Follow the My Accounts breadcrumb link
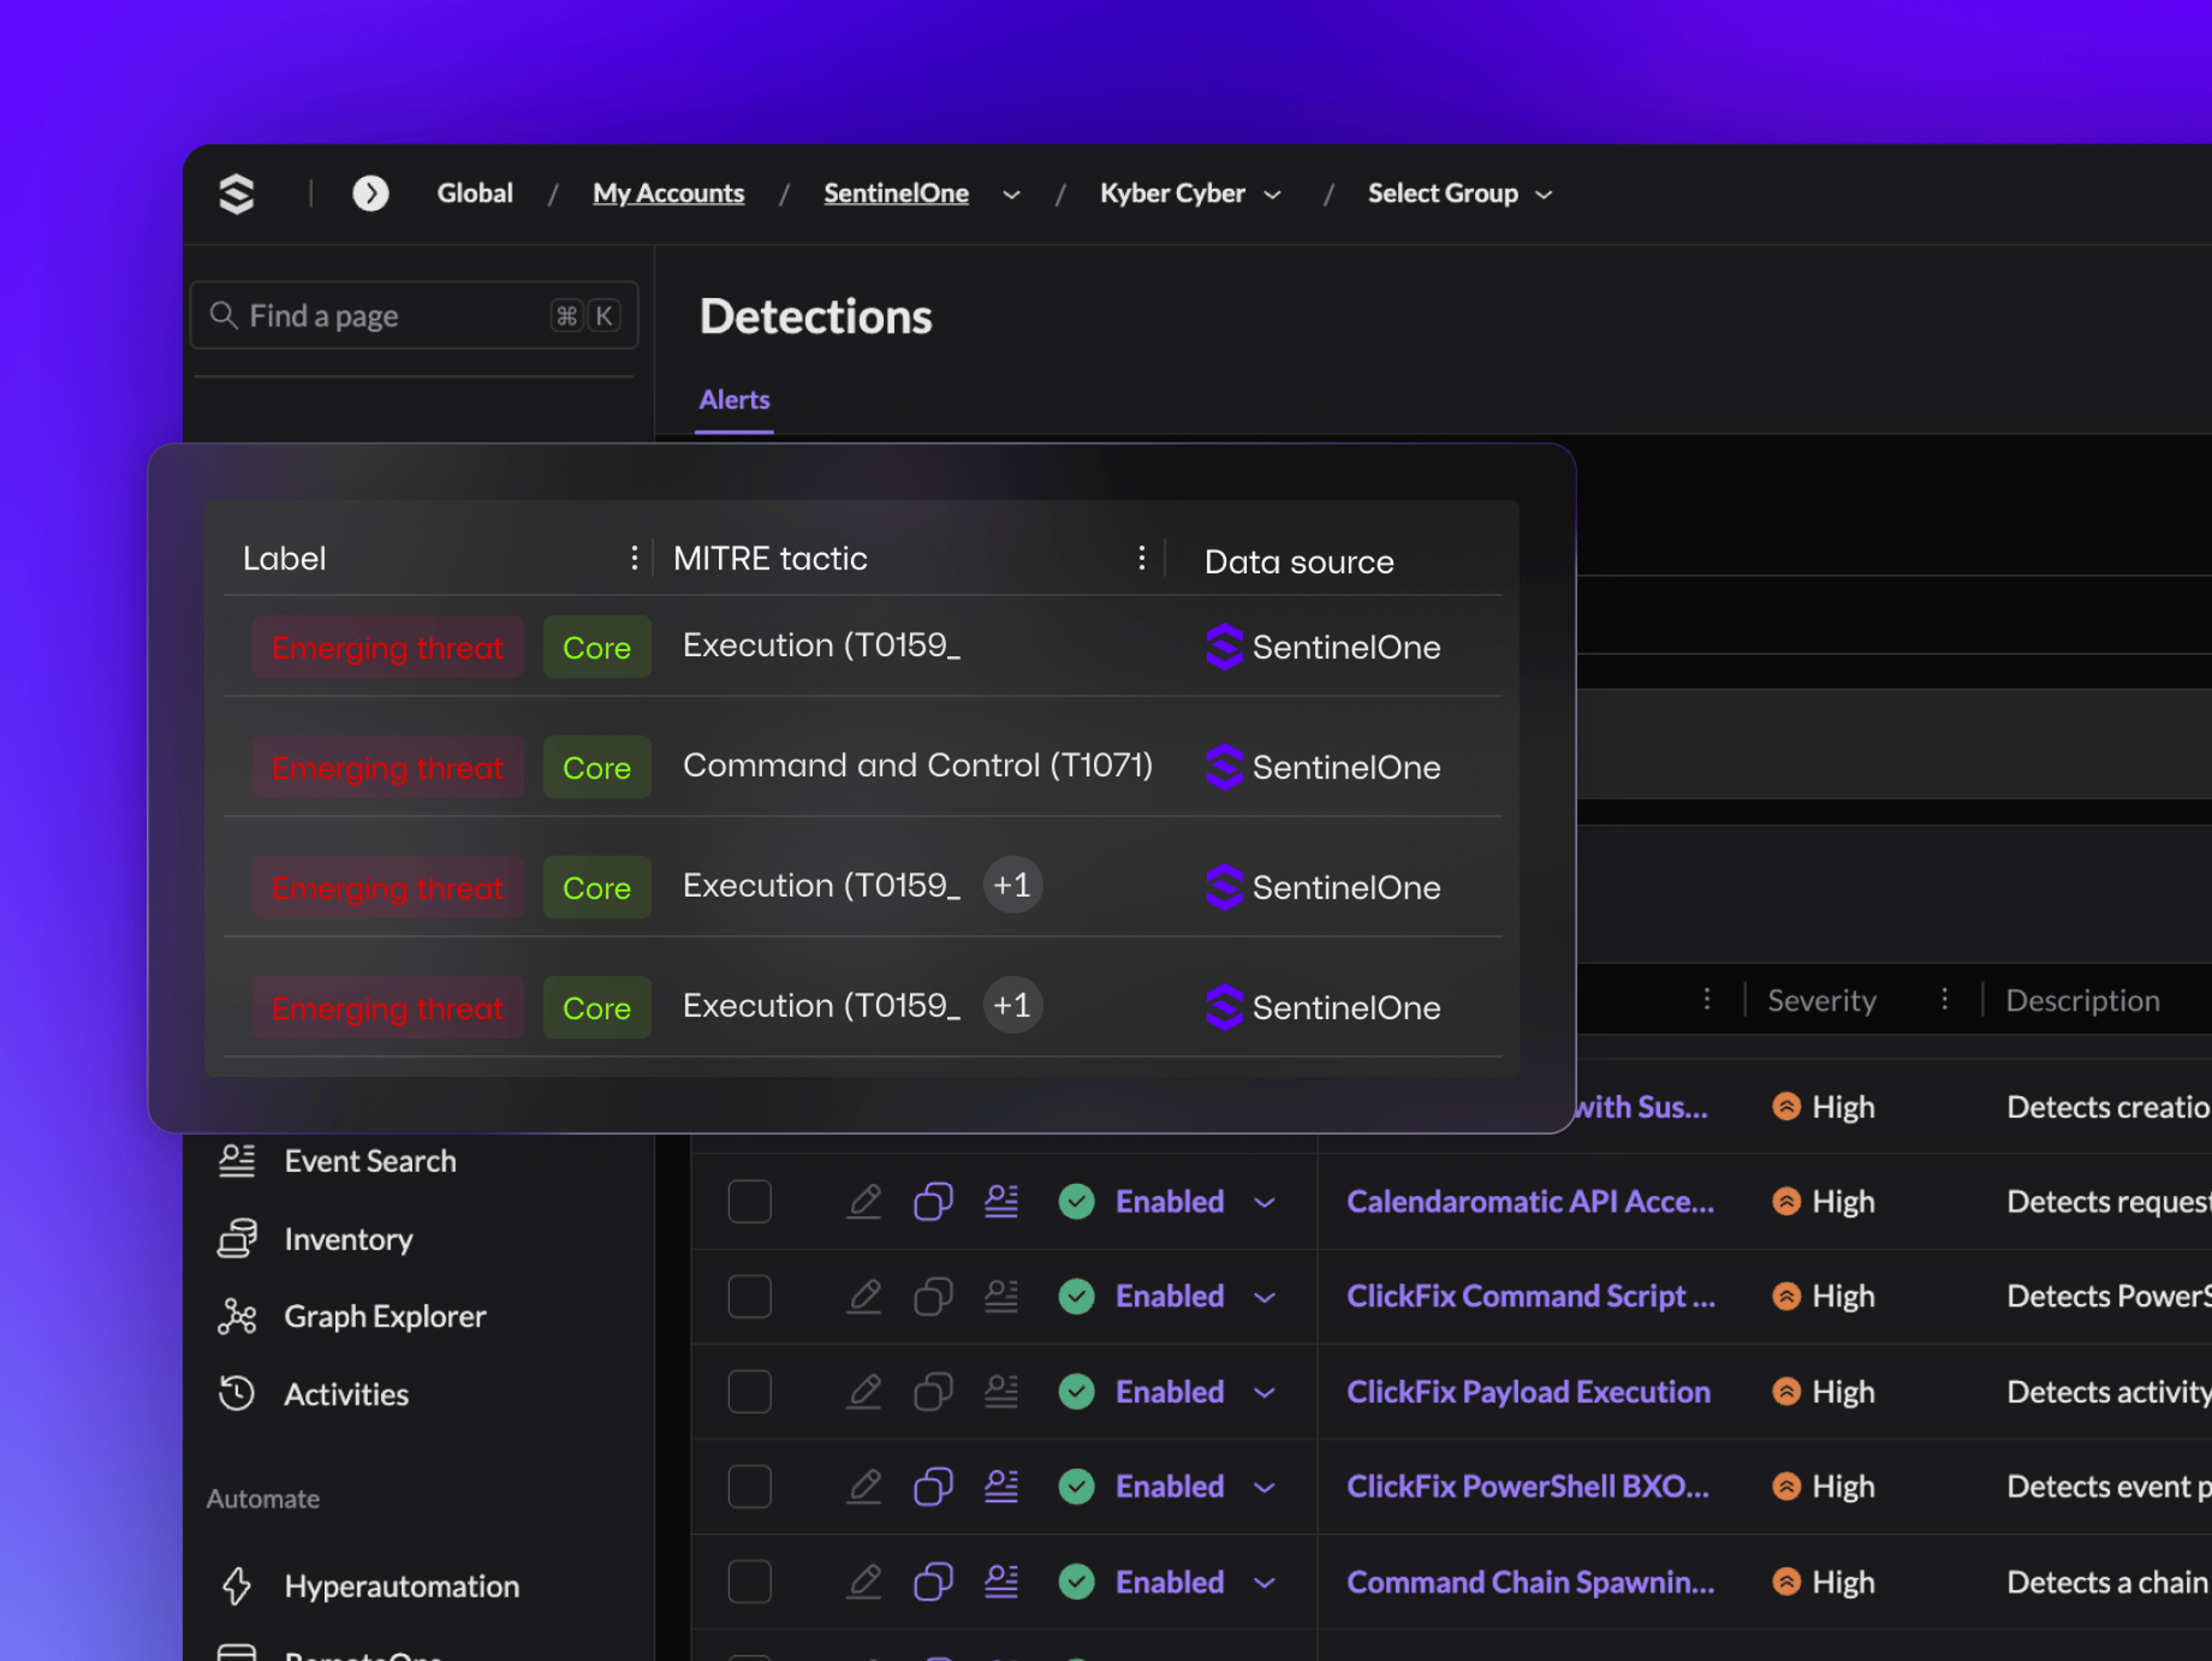This screenshot has width=2212, height=1661. (x=668, y=193)
